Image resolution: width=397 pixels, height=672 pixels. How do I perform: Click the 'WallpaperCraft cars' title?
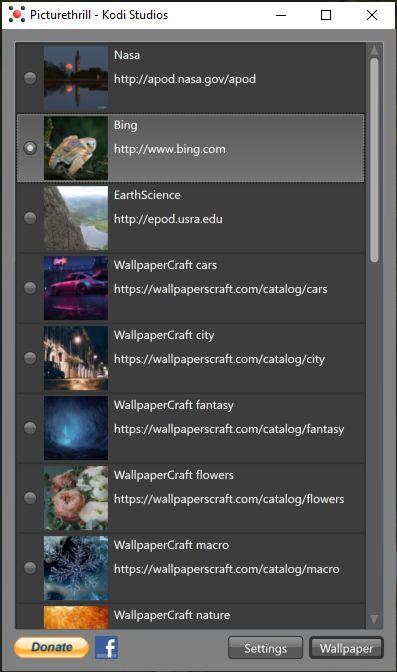(x=165, y=265)
